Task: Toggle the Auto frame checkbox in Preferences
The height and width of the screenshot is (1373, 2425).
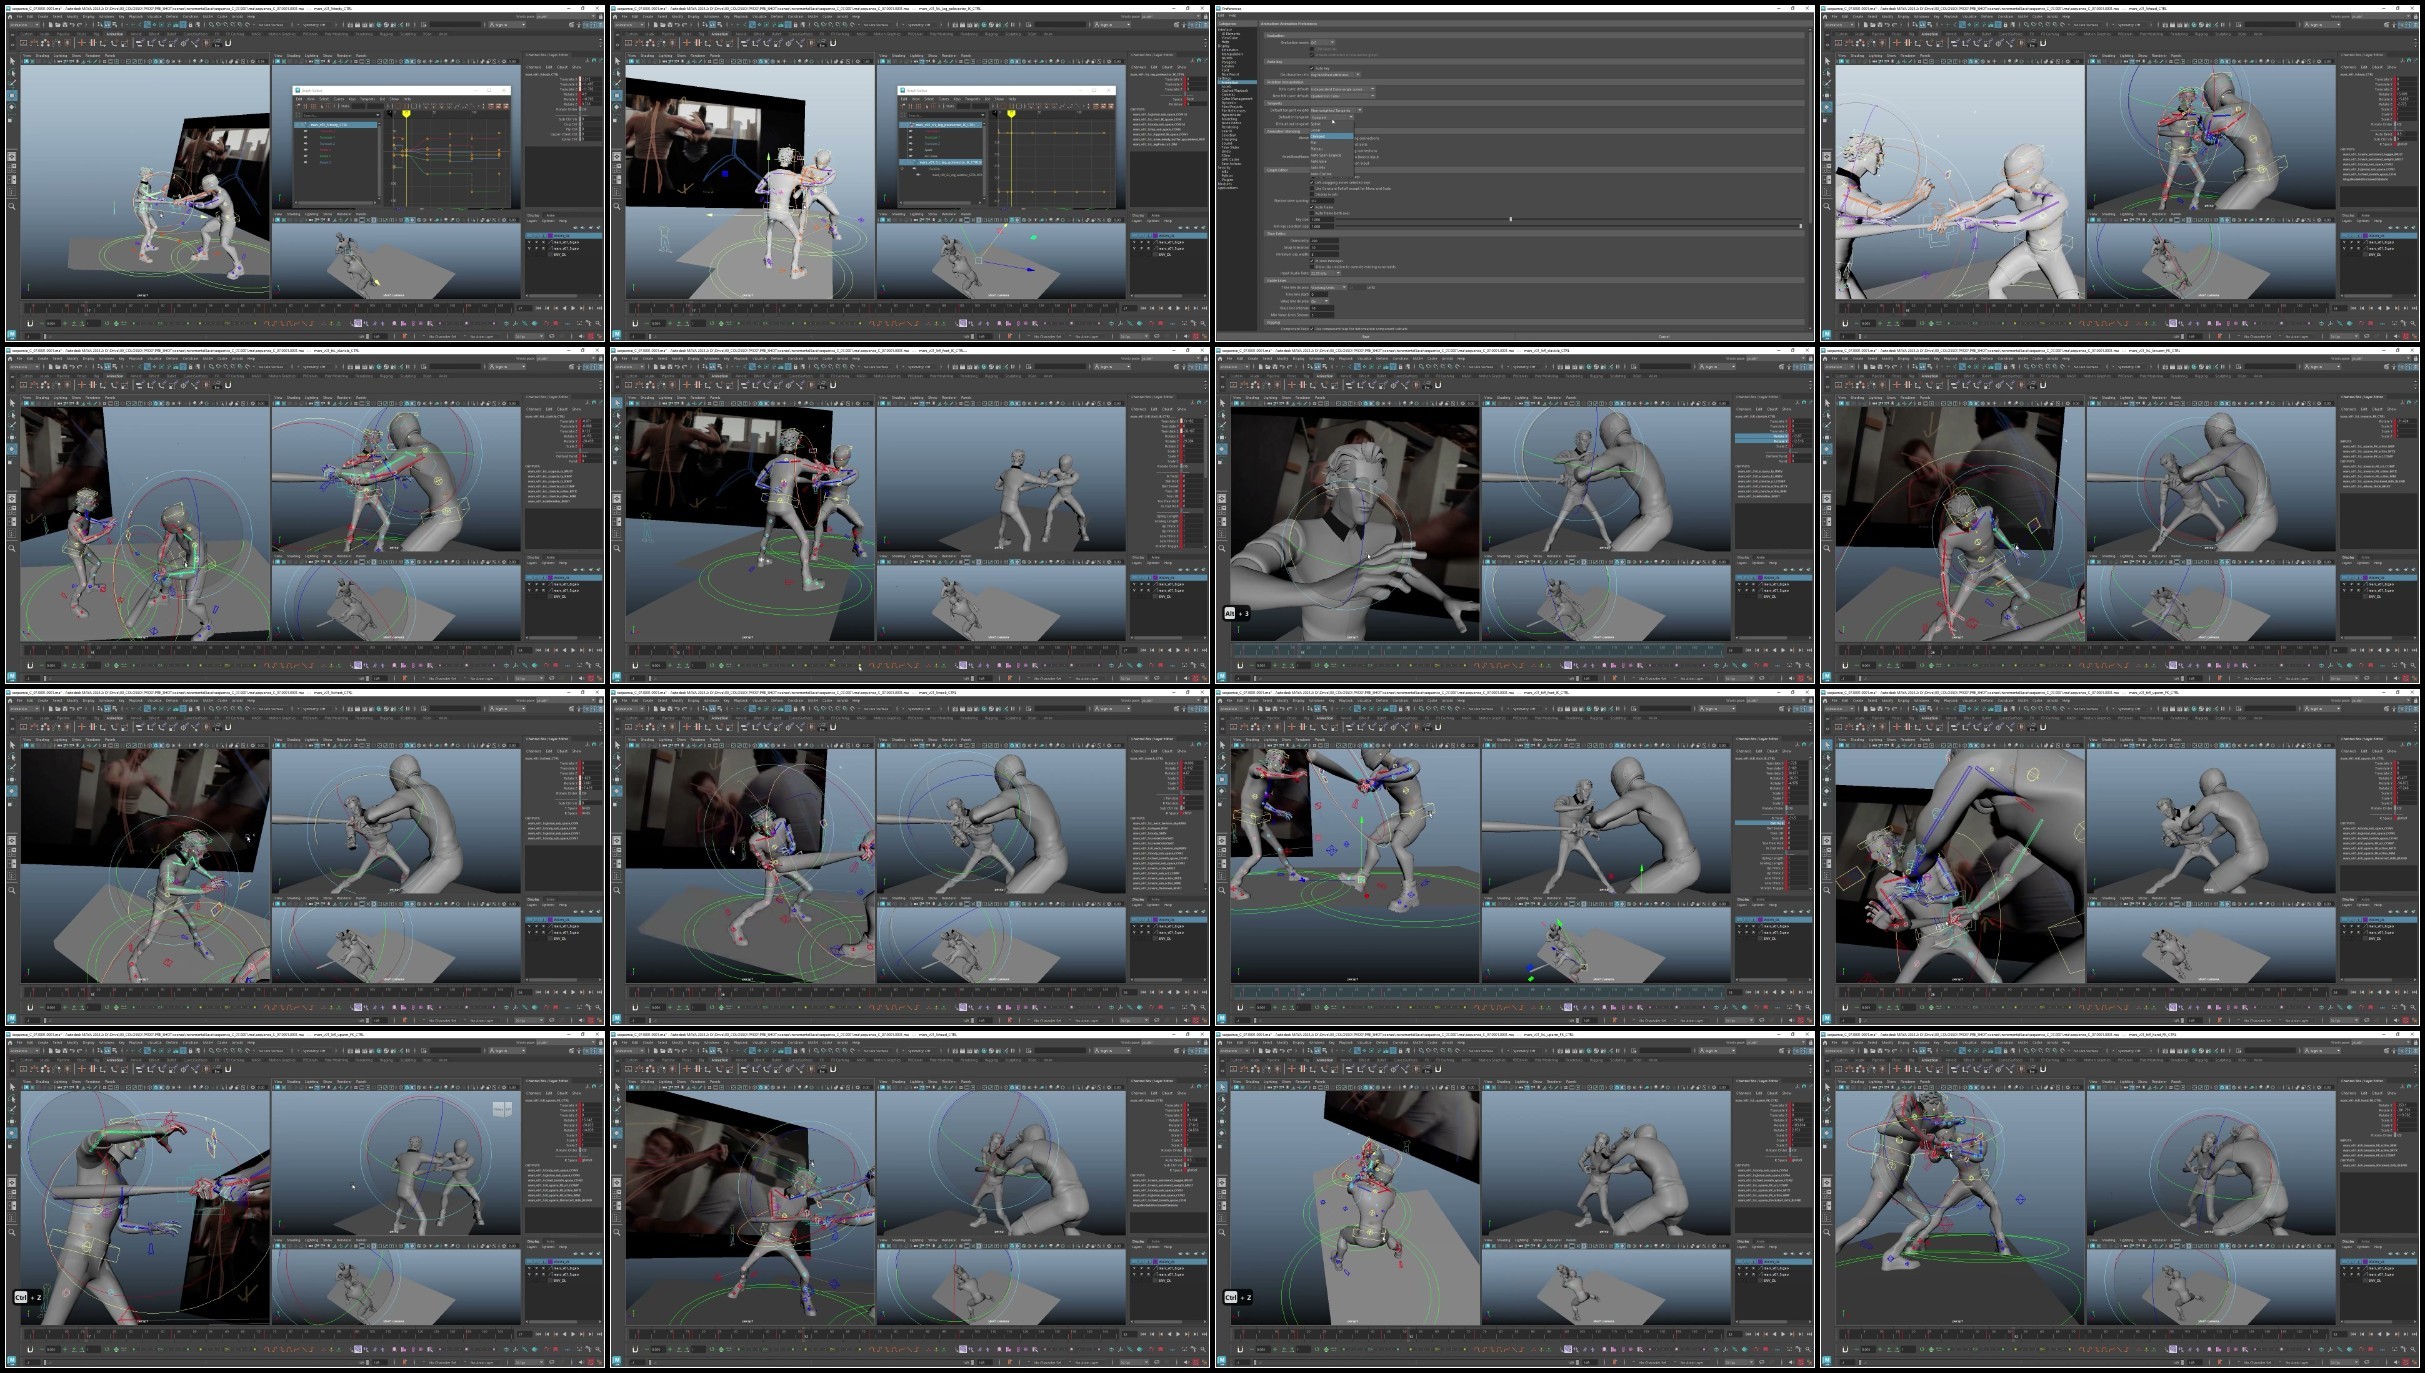Action: pyautogui.click(x=1312, y=207)
